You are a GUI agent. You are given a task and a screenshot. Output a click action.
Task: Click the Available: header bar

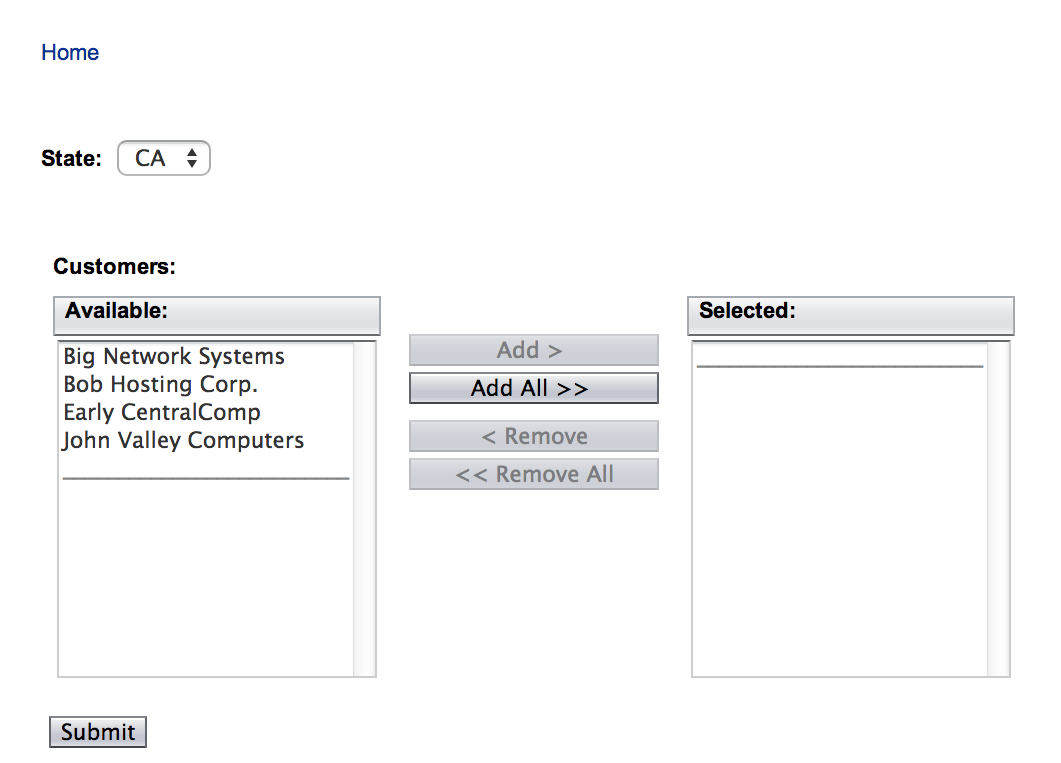tap(217, 315)
